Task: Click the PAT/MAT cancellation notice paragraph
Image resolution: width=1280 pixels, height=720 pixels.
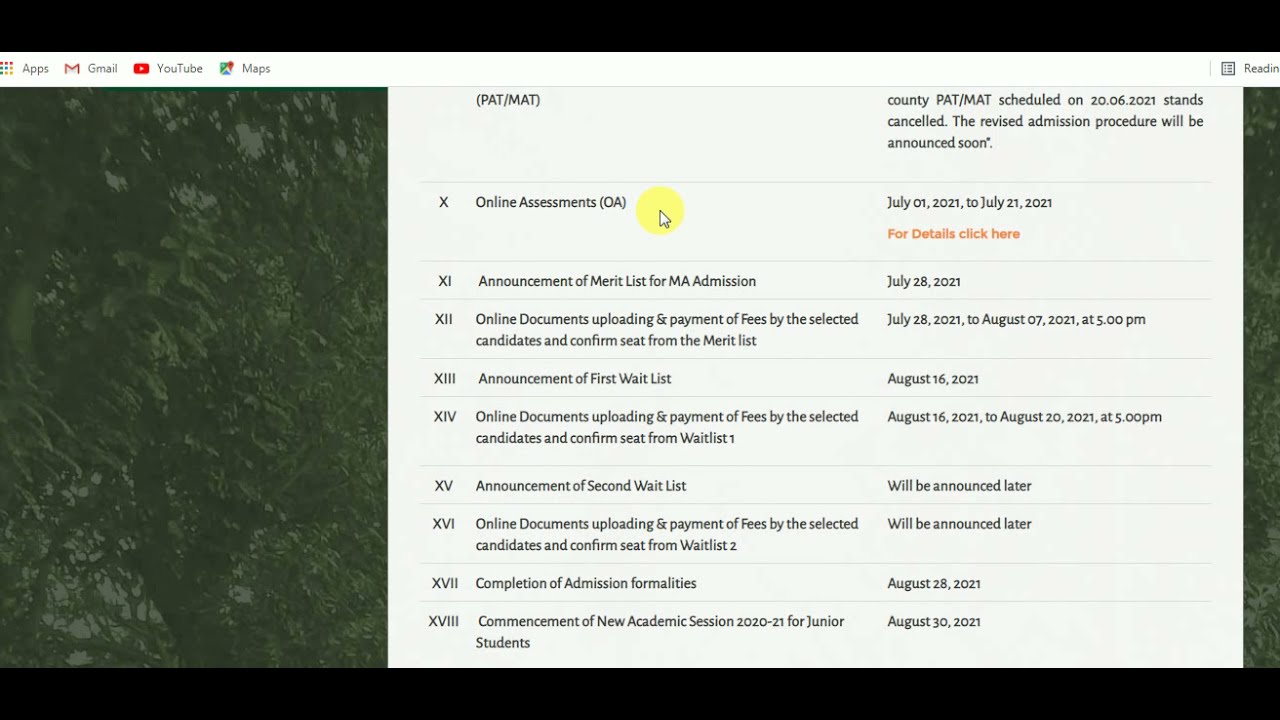Action: [1045, 121]
